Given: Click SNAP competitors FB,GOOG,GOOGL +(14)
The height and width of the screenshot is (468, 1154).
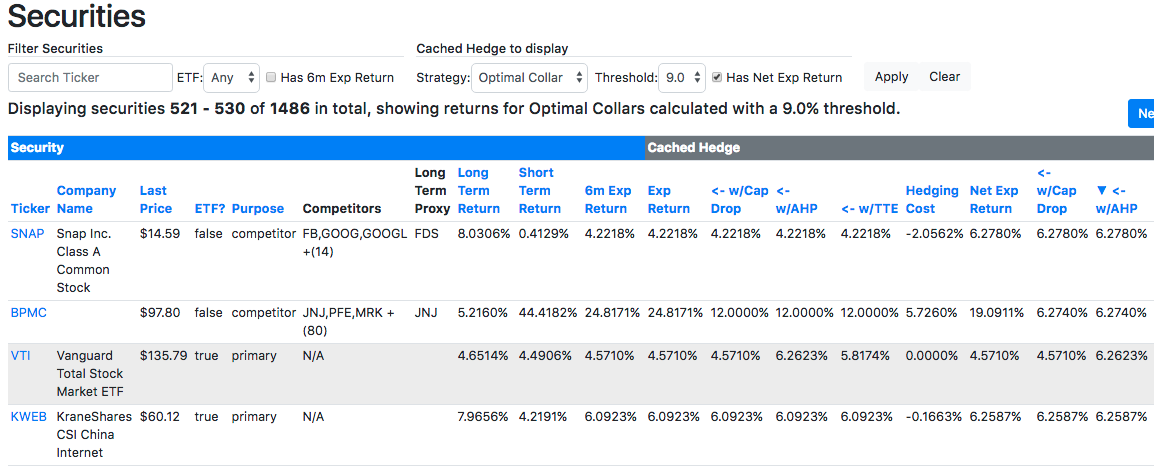Looking at the screenshot, I should pos(355,242).
